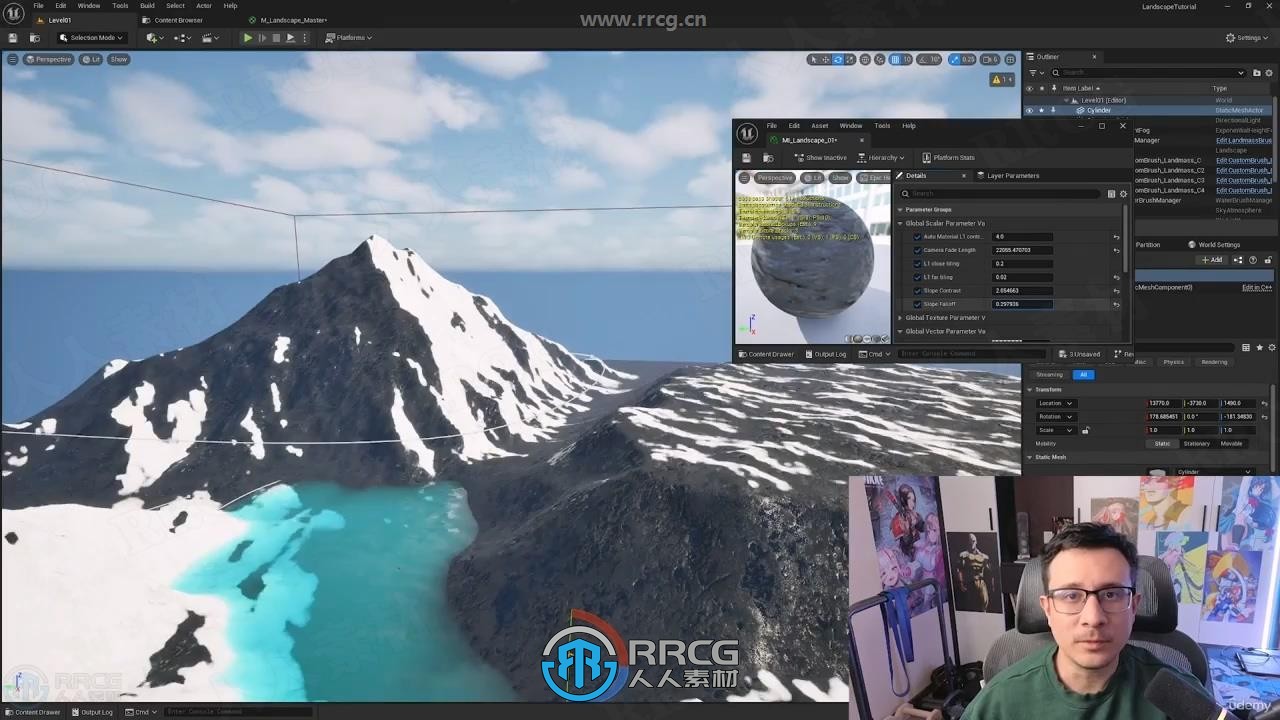The height and width of the screenshot is (720, 1280).
Task: Open the Unreal Engine logo in the main window
Action: click(x=14, y=13)
